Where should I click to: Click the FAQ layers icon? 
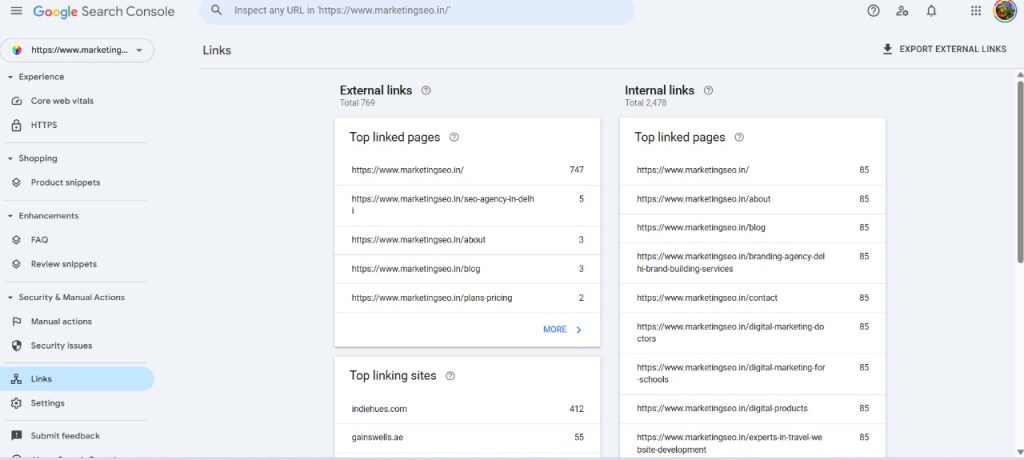coord(17,240)
